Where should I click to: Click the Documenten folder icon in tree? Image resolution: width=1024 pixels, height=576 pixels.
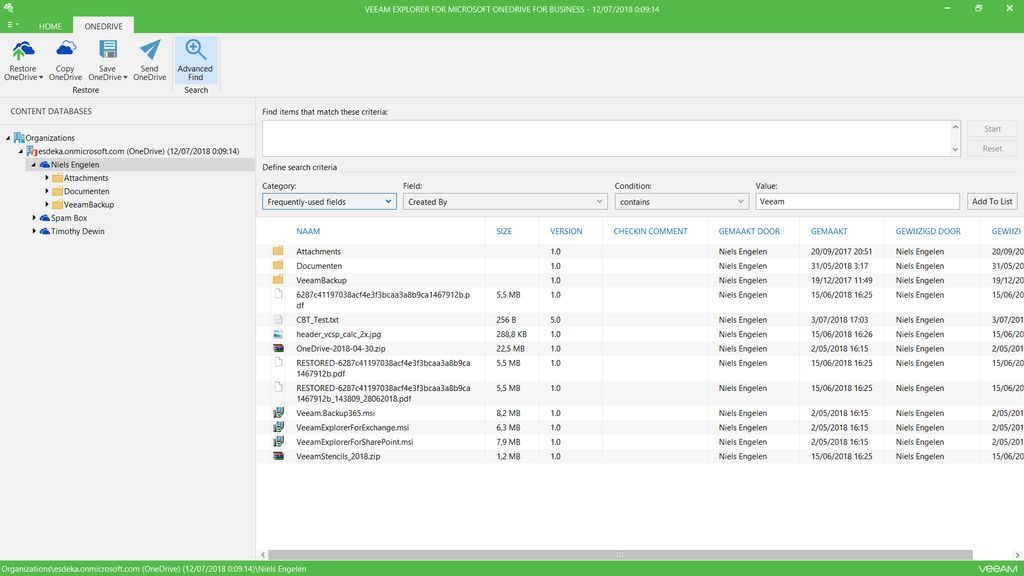(57, 191)
